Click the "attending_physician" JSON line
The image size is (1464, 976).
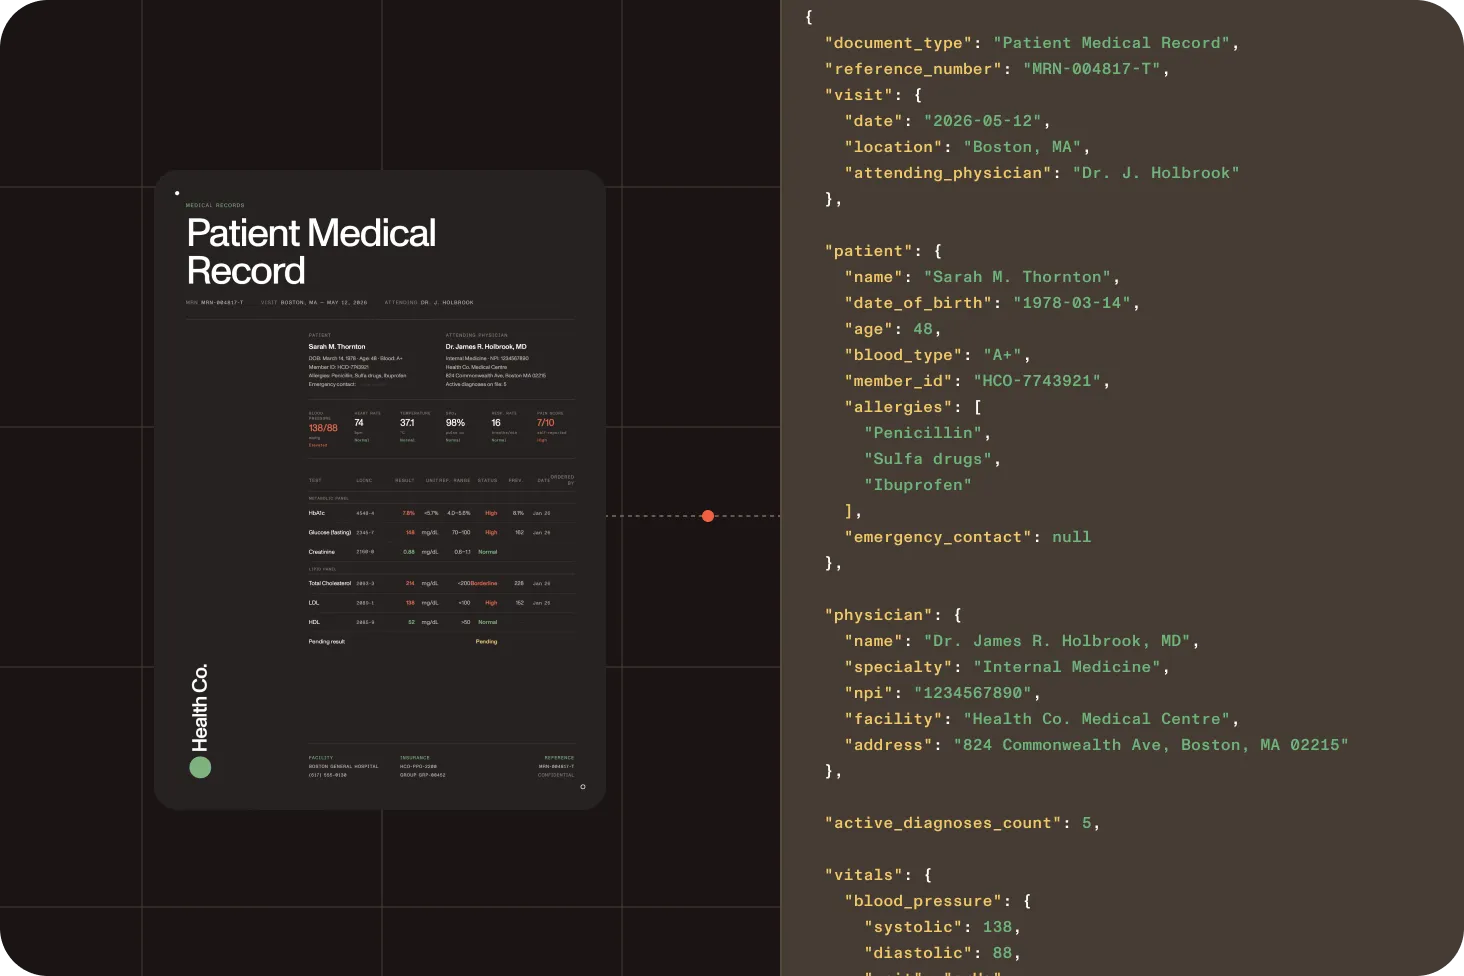1042,173
